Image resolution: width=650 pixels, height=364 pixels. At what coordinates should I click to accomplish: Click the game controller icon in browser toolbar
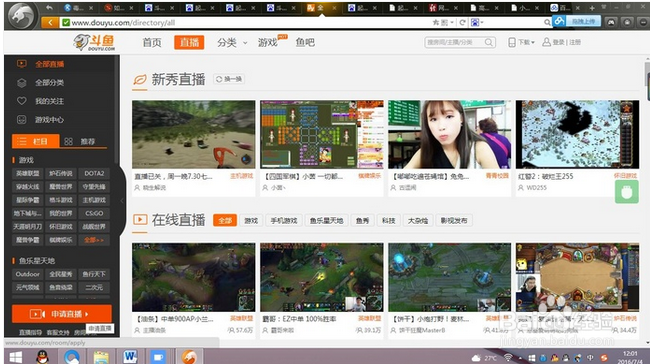click(x=611, y=22)
